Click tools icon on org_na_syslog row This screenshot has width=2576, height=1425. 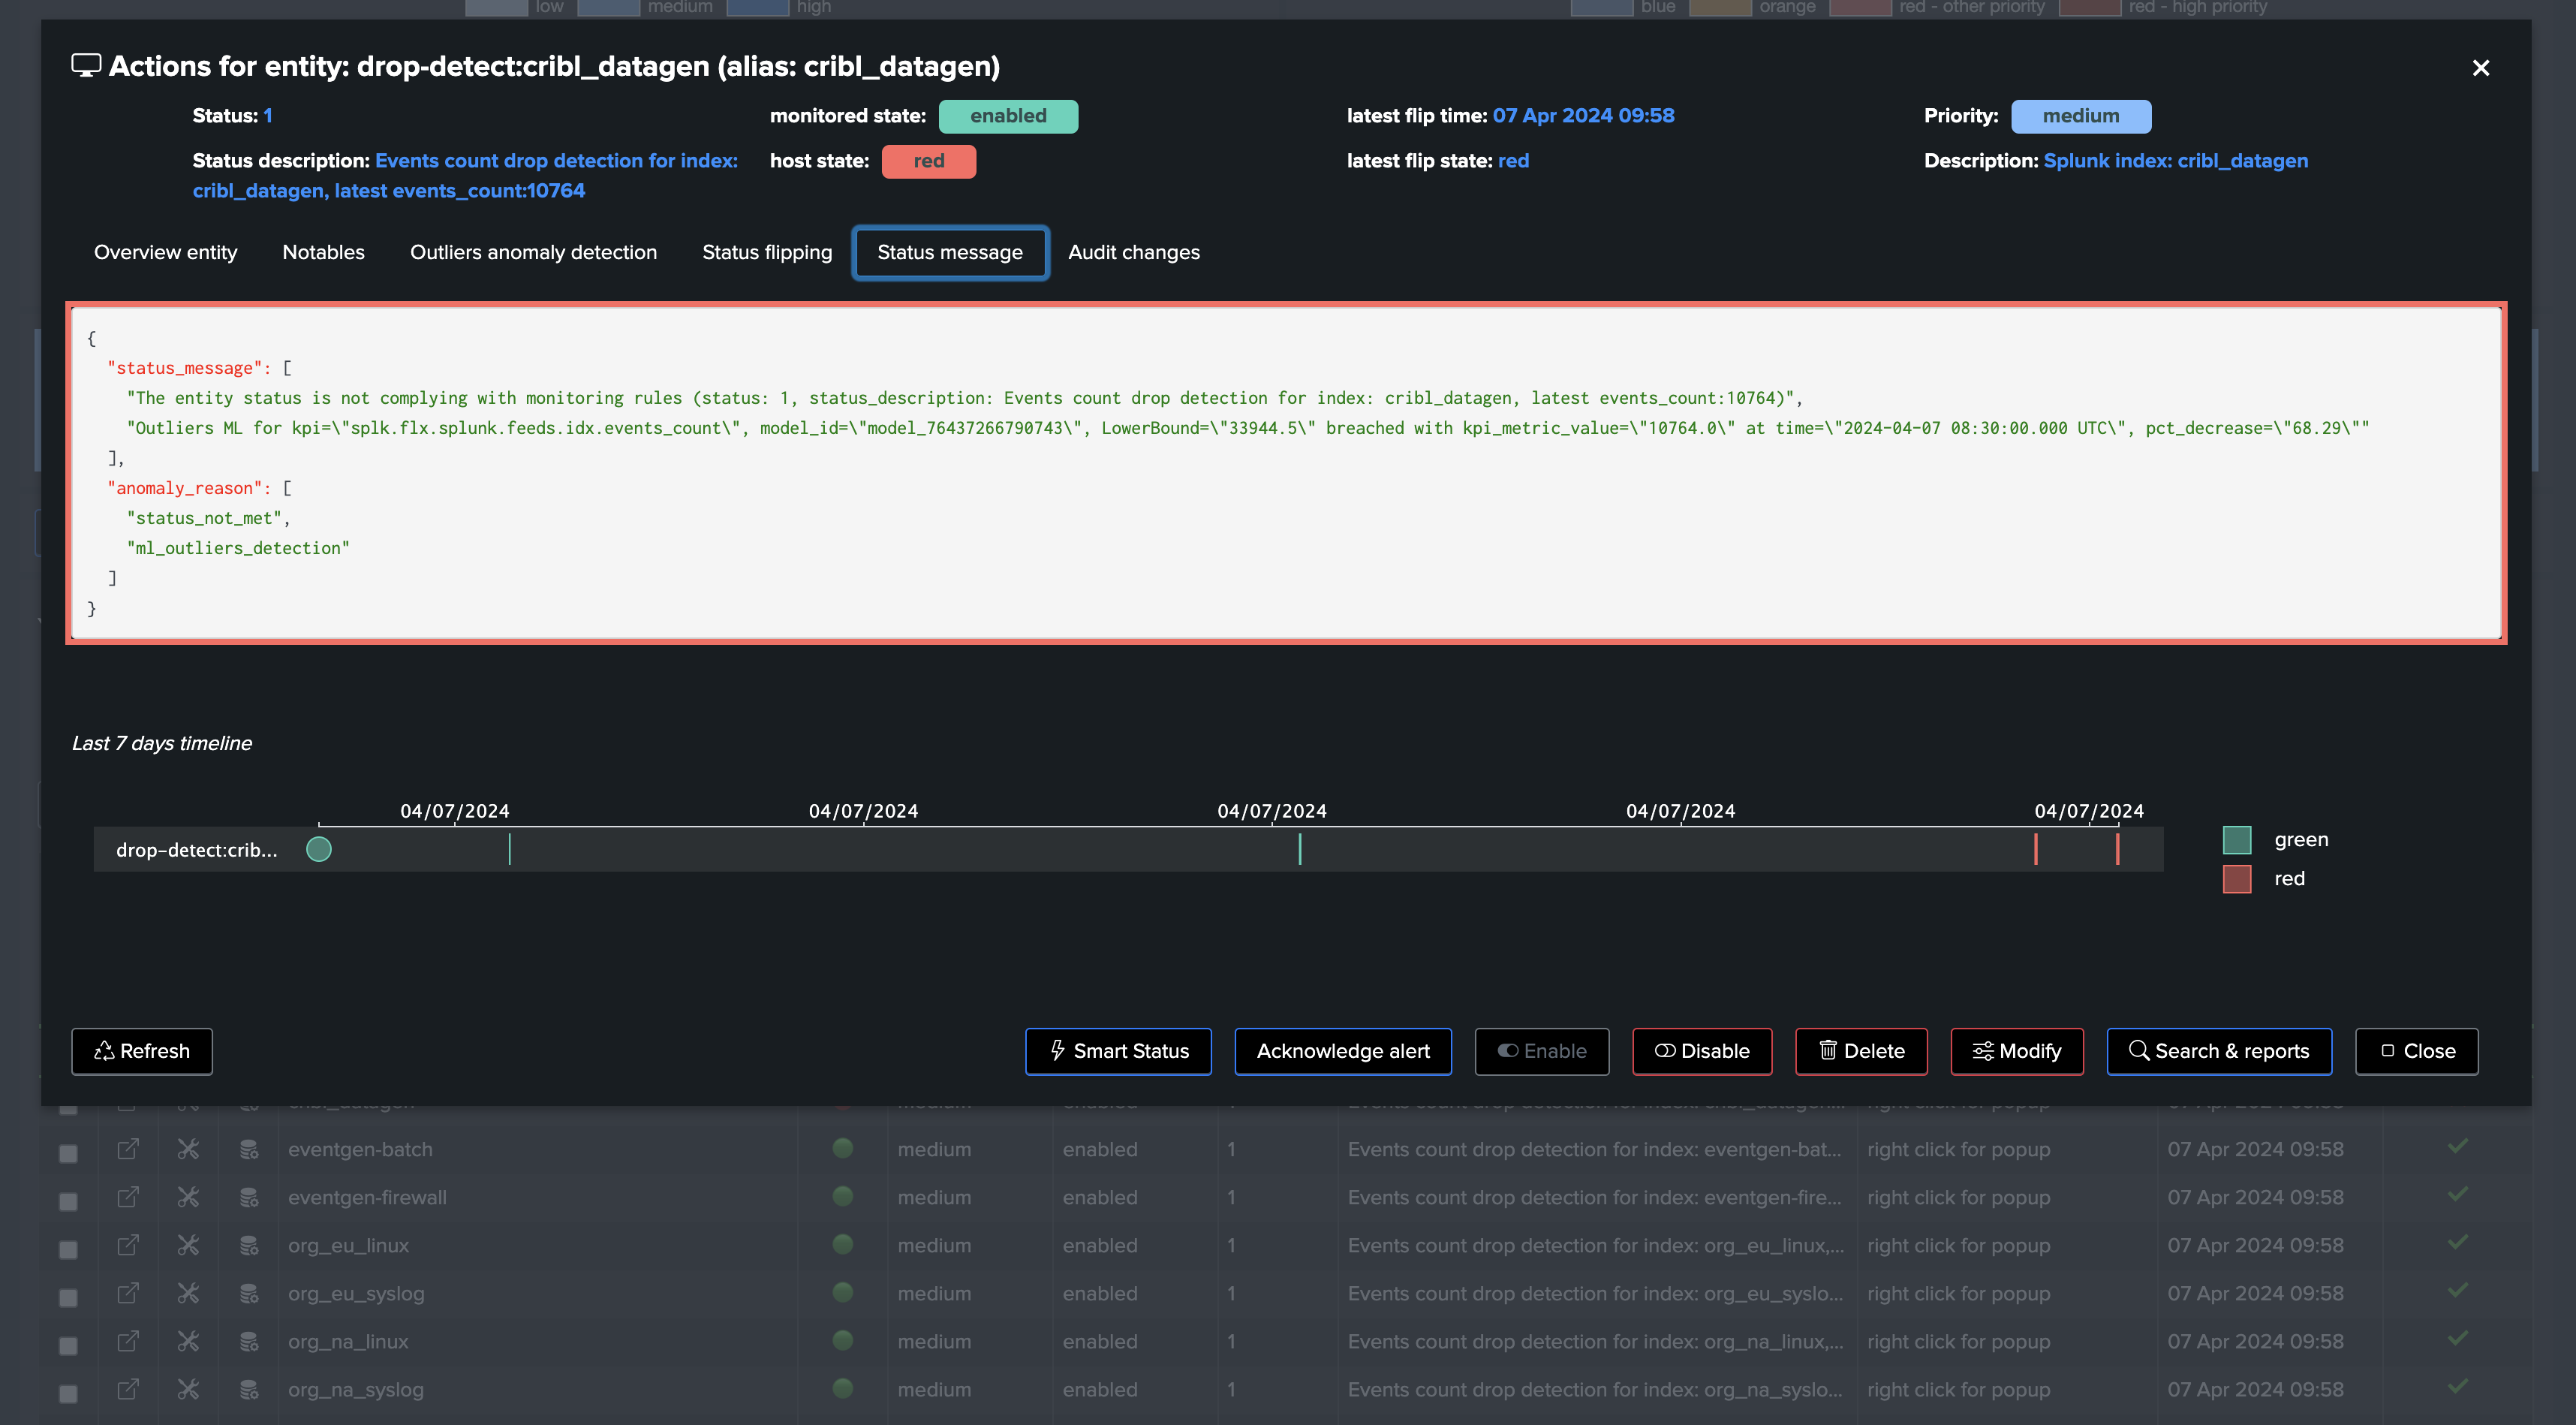point(188,1389)
